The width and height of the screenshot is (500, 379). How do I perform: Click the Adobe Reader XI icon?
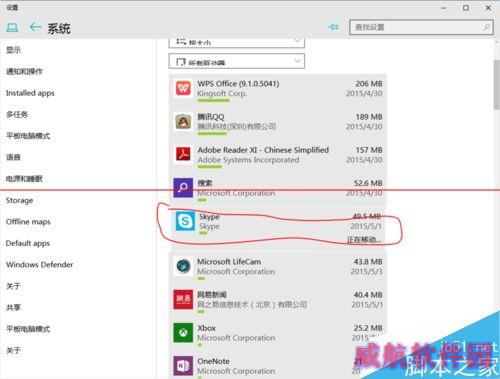[183, 155]
